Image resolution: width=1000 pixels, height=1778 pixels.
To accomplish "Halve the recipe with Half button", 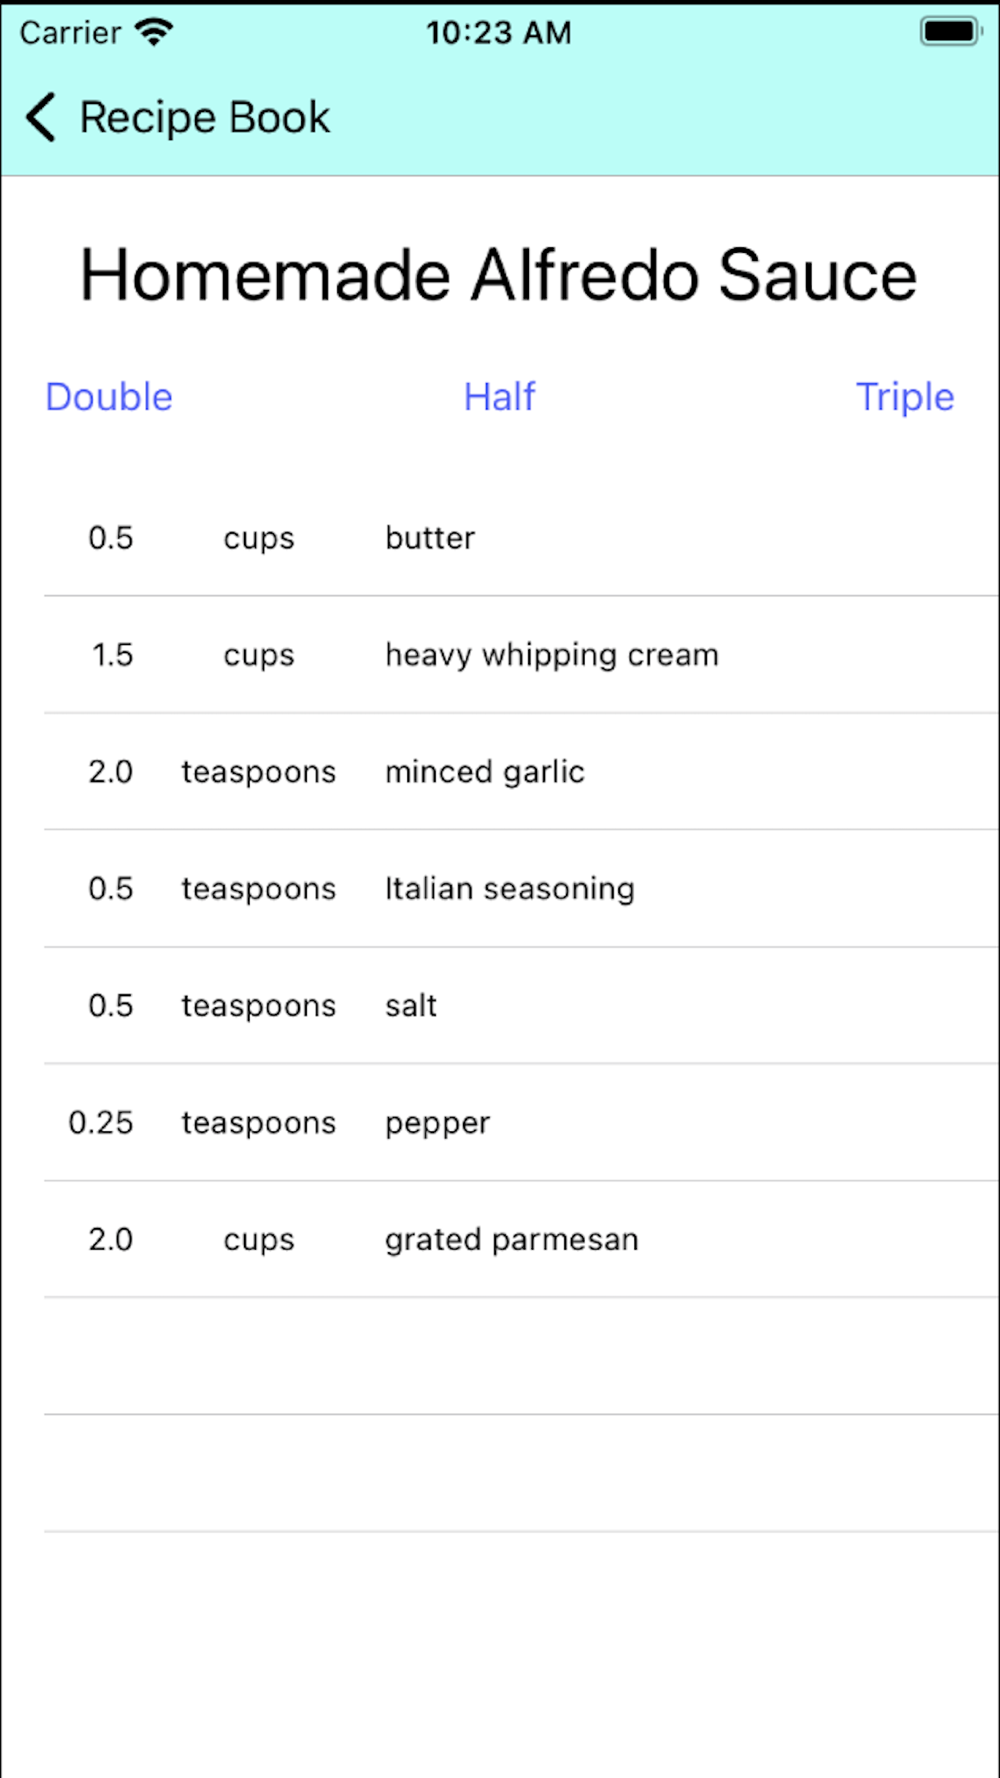I will click(x=499, y=397).
